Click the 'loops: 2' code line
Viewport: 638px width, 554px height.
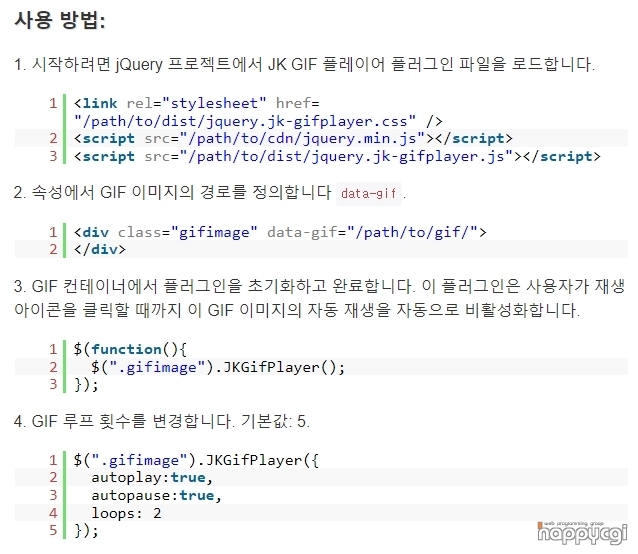coord(127,513)
